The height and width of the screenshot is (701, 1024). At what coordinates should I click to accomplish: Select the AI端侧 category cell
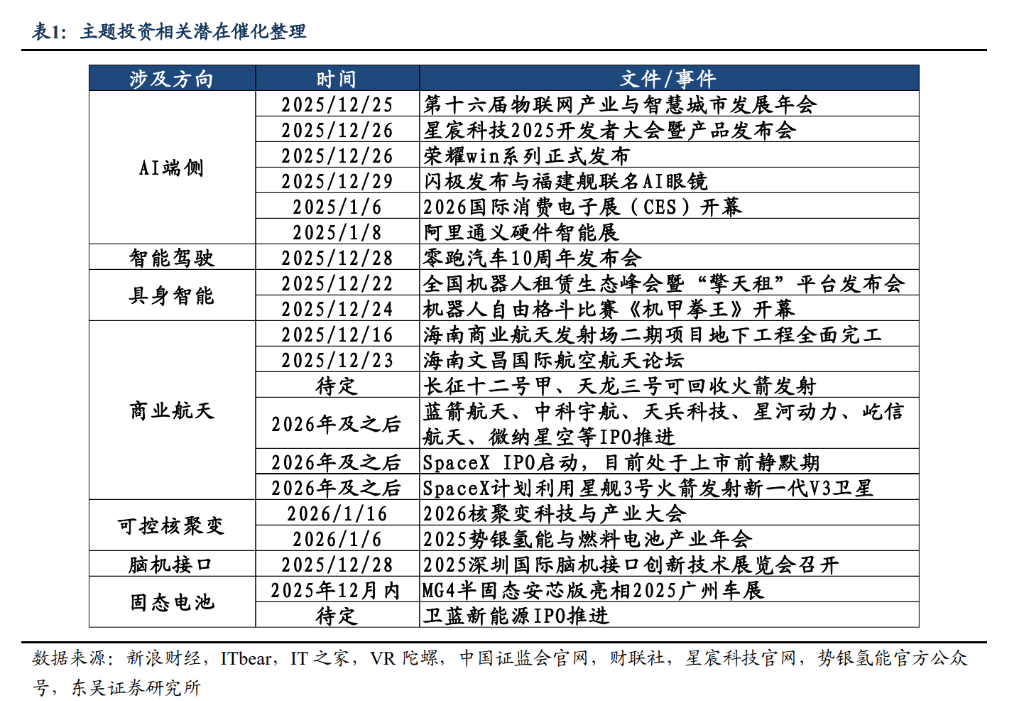[x=172, y=168]
